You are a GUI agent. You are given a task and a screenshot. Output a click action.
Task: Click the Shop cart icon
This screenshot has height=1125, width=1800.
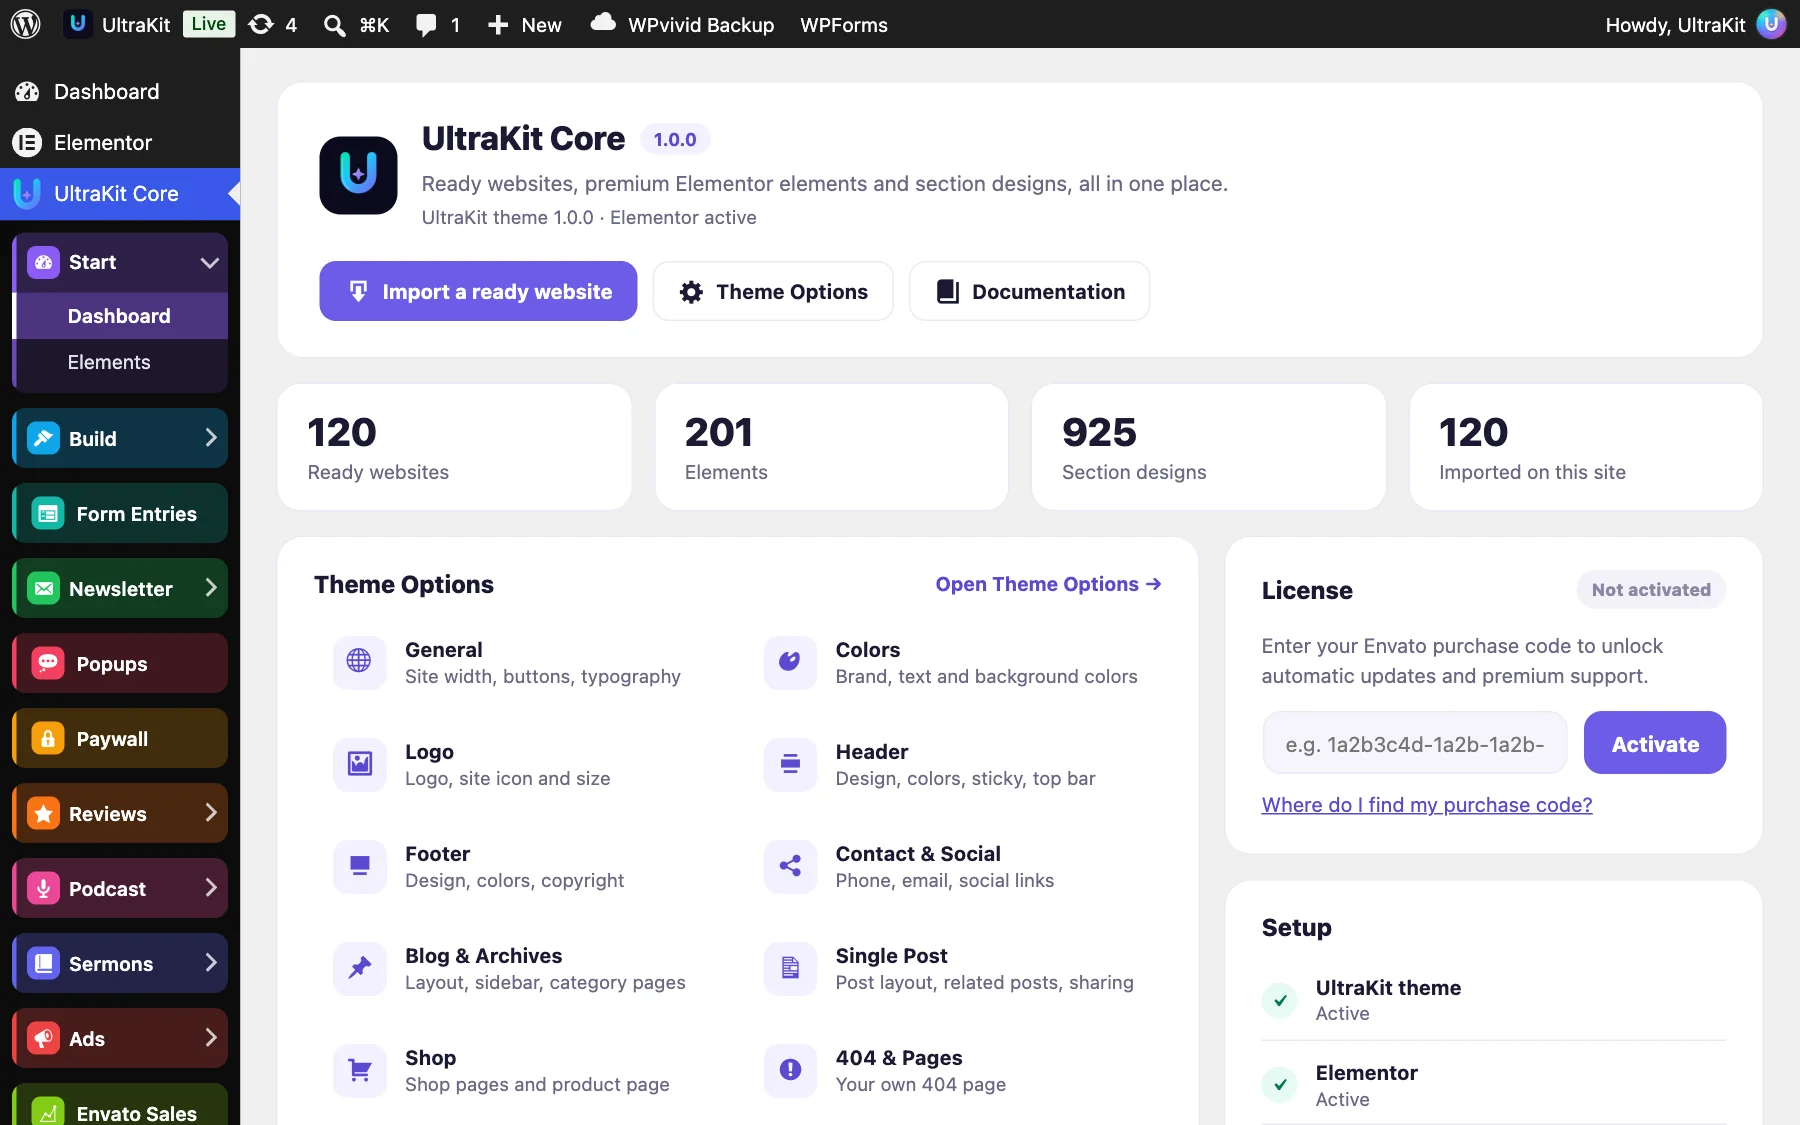(359, 1070)
